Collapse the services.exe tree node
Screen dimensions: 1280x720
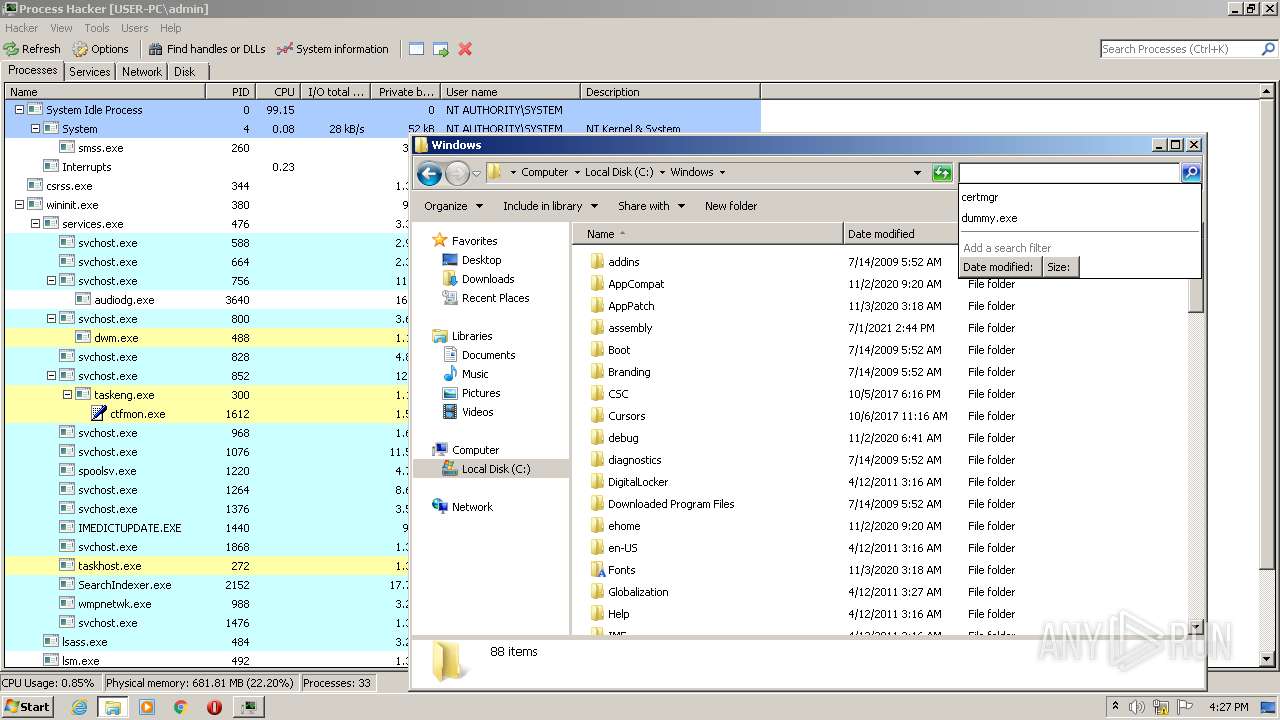pyautogui.click(x=35, y=224)
